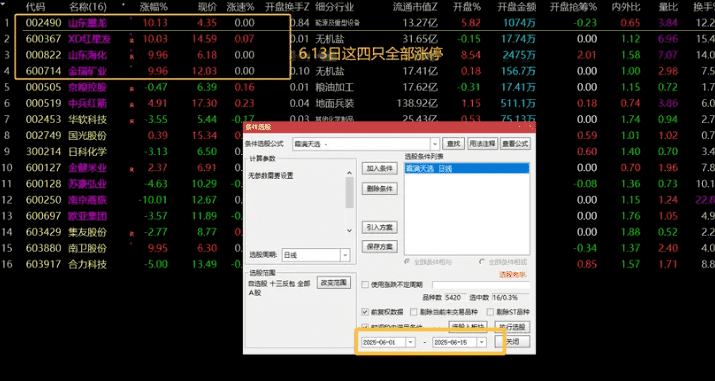Screen dimensions: 715x381
Task: Click the 计算参数 scrollbar thumb
Action: click(x=349, y=192)
